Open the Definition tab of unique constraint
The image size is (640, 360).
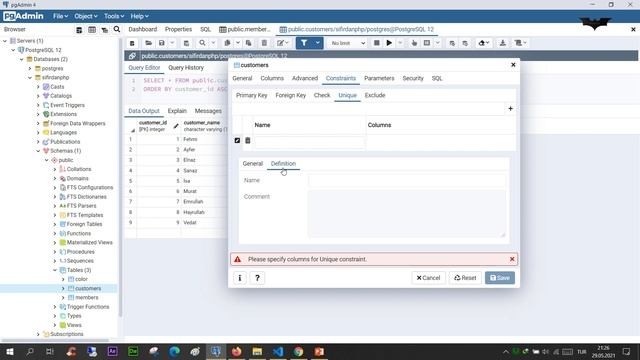(x=283, y=163)
